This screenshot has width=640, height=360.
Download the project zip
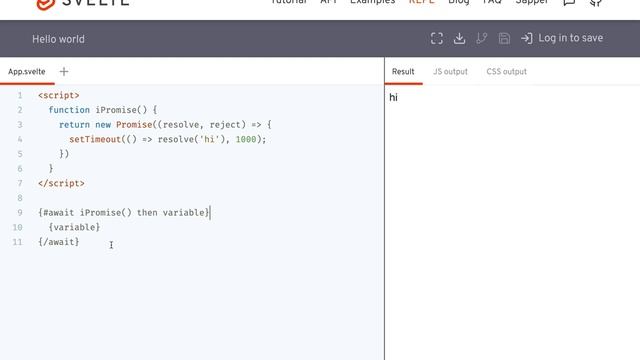pyautogui.click(x=460, y=38)
